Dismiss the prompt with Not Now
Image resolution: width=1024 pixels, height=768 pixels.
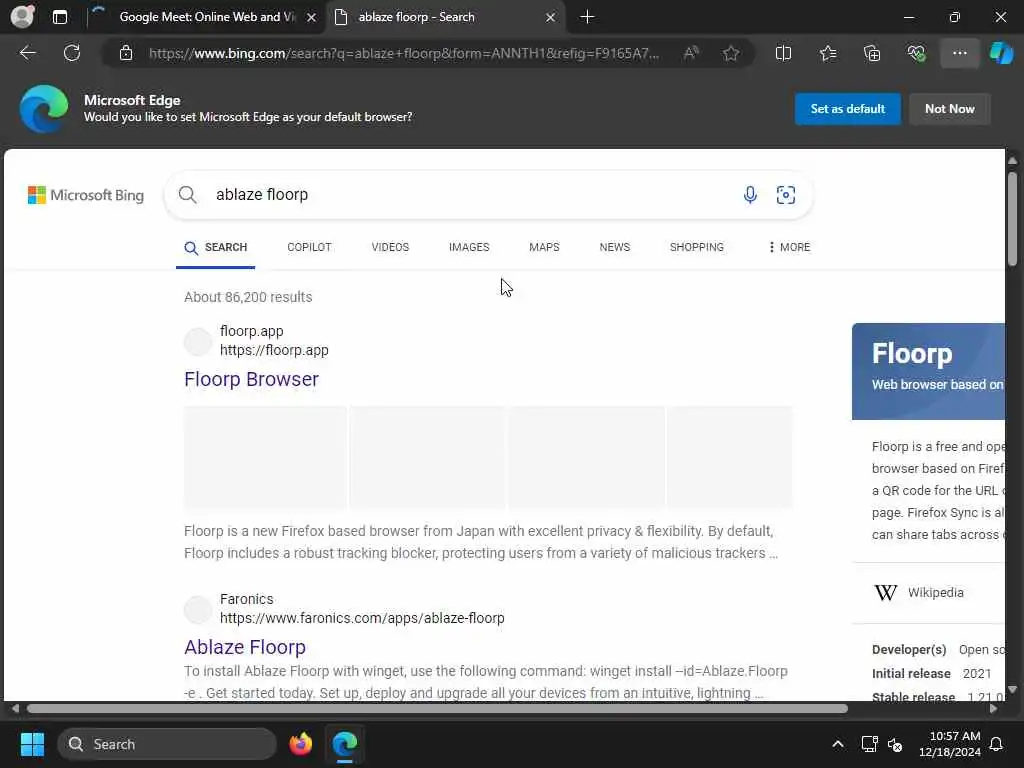pyautogui.click(x=950, y=109)
